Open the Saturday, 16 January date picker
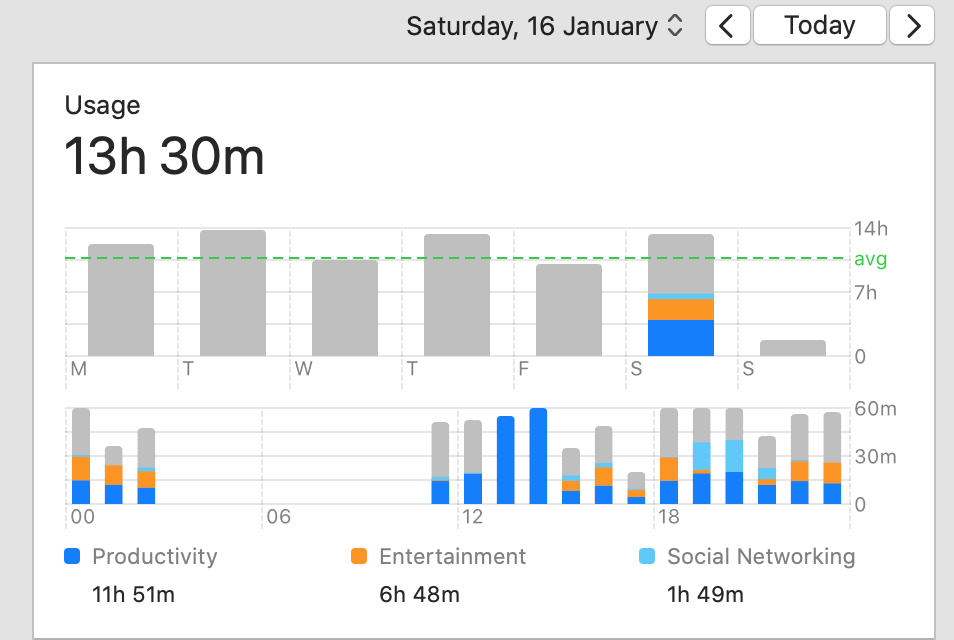This screenshot has width=954, height=640. point(545,26)
